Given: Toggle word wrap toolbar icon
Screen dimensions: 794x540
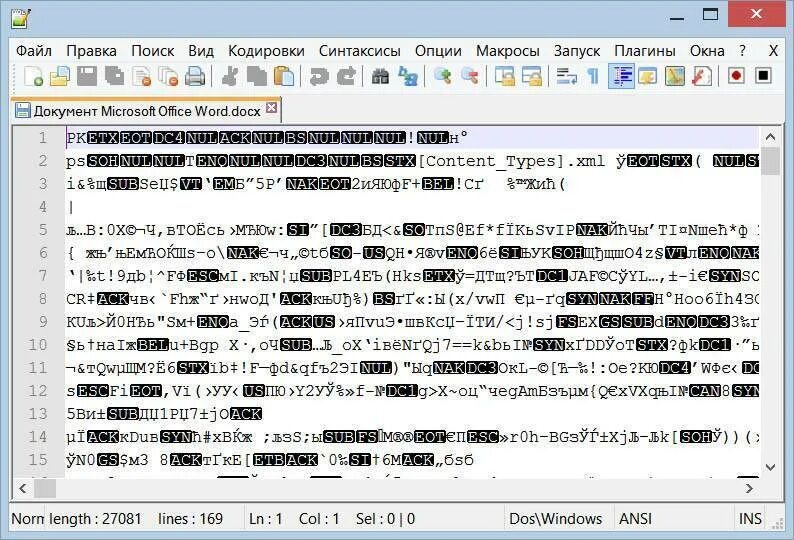Looking at the screenshot, I should tap(566, 76).
